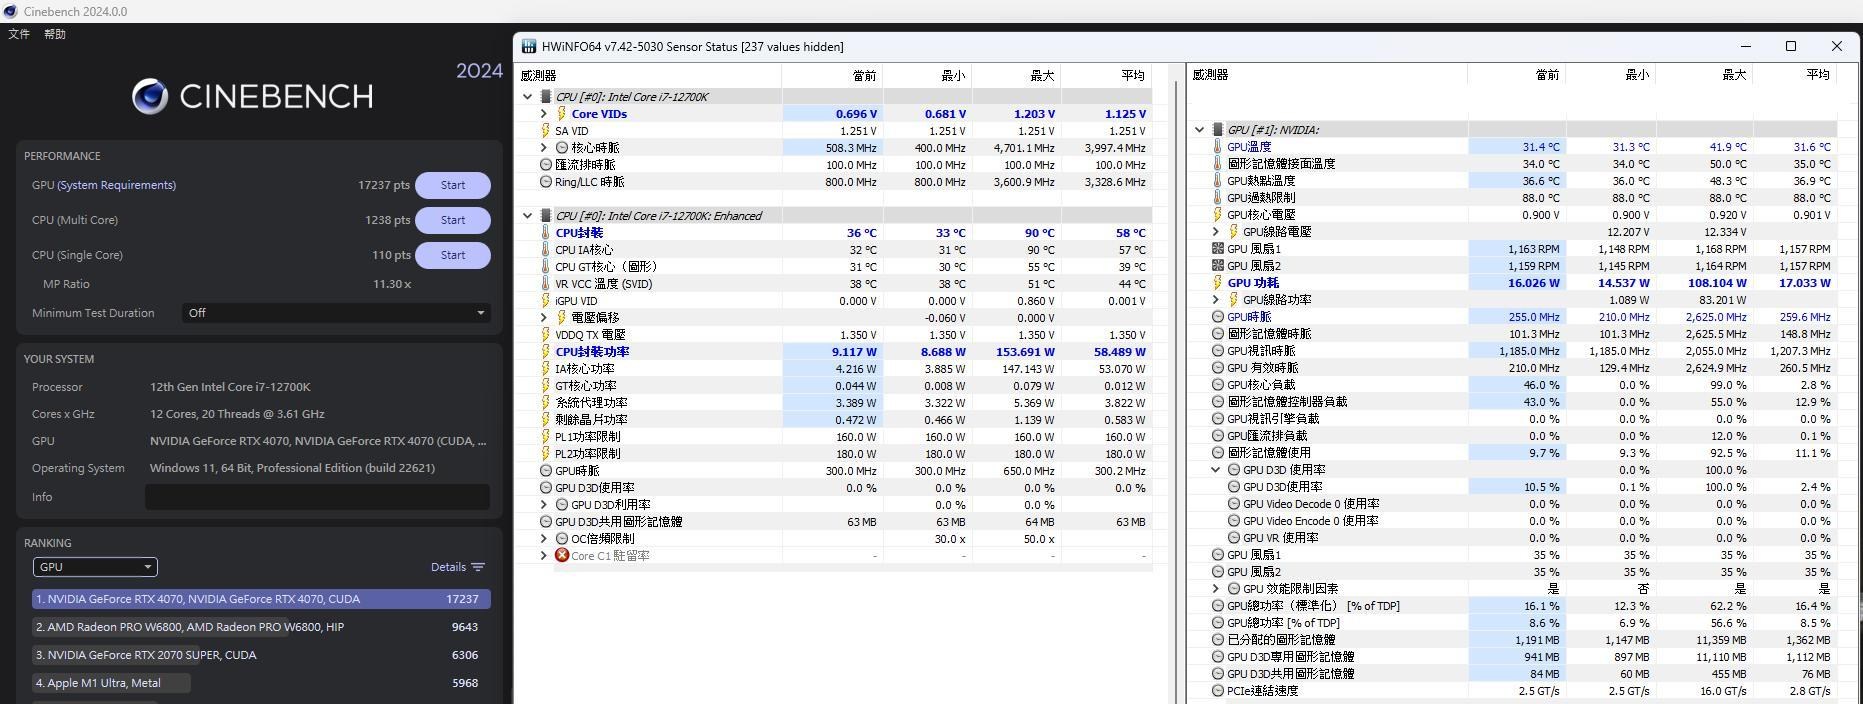
Task: Open the Minimum Test Duration dropdown
Action: pyautogui.click(x=336, y=313)
